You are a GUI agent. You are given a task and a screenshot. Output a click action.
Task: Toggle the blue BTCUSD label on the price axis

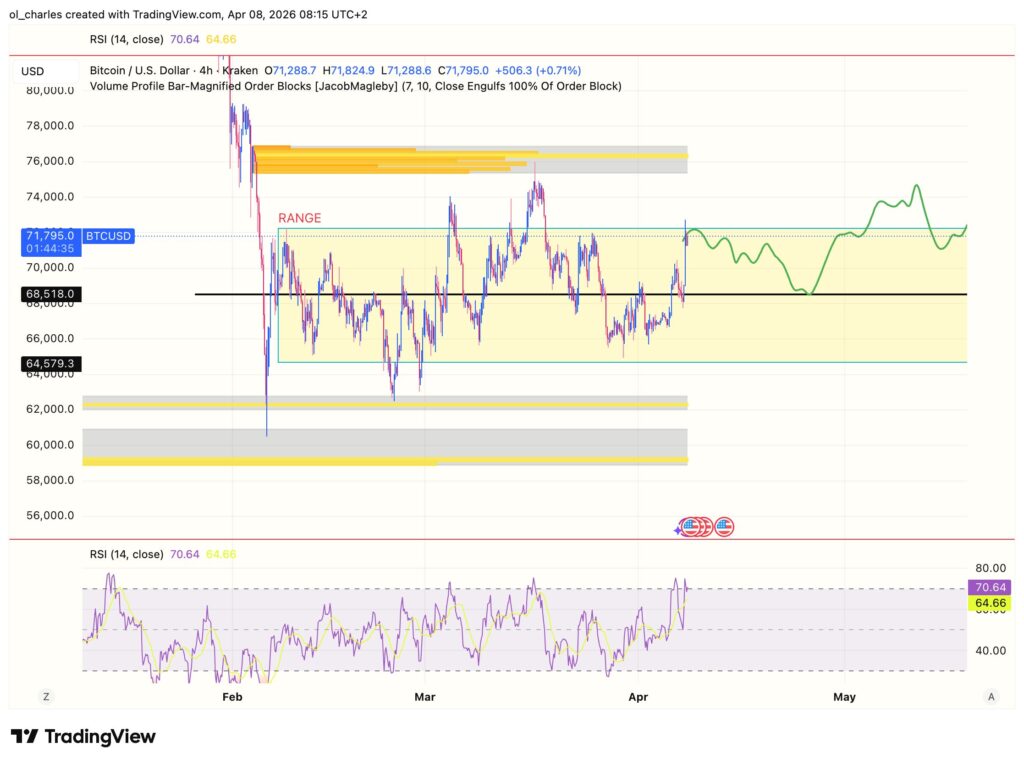click(x=106, y=236)
